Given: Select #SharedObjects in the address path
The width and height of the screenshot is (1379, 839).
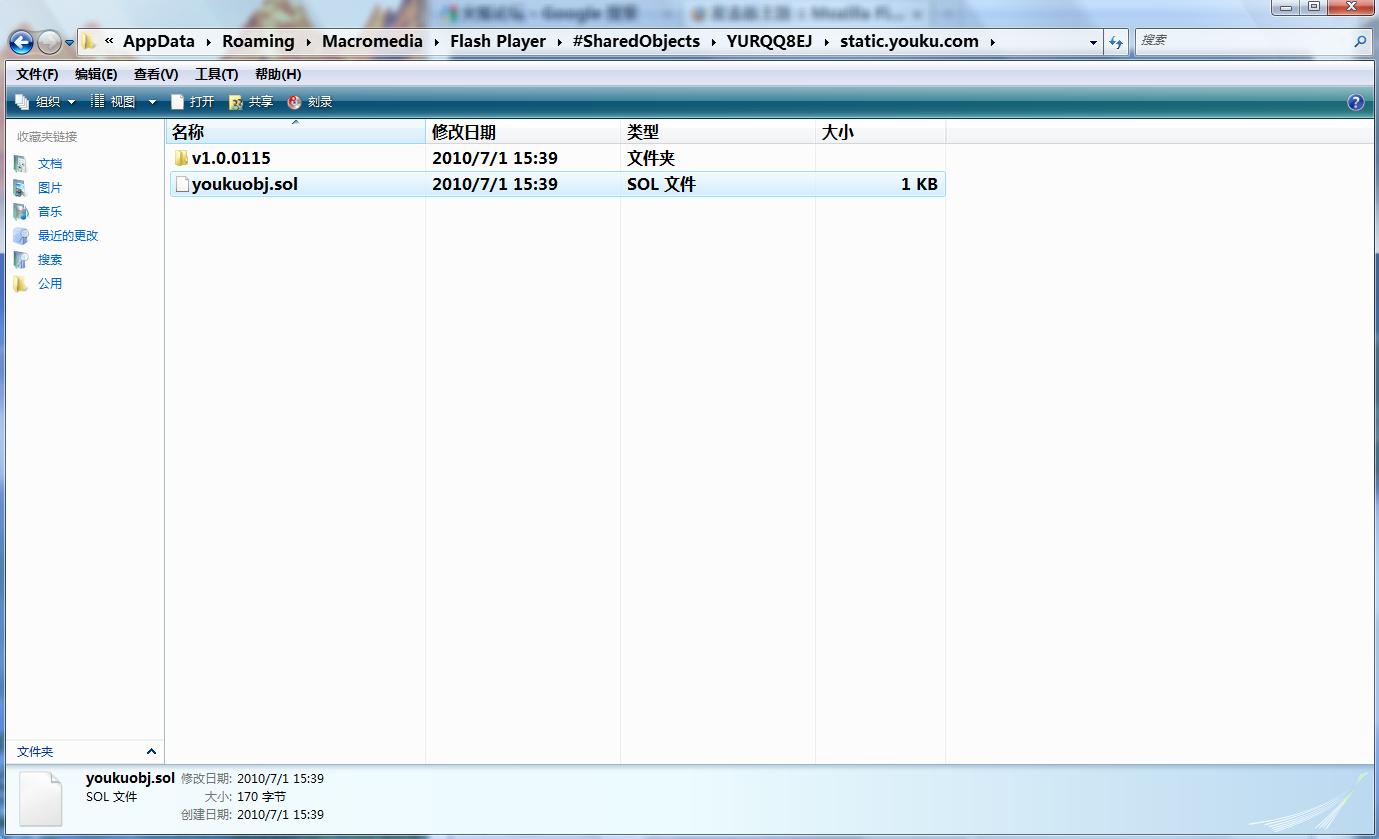Looking at the screenshot, I should 636,41.
